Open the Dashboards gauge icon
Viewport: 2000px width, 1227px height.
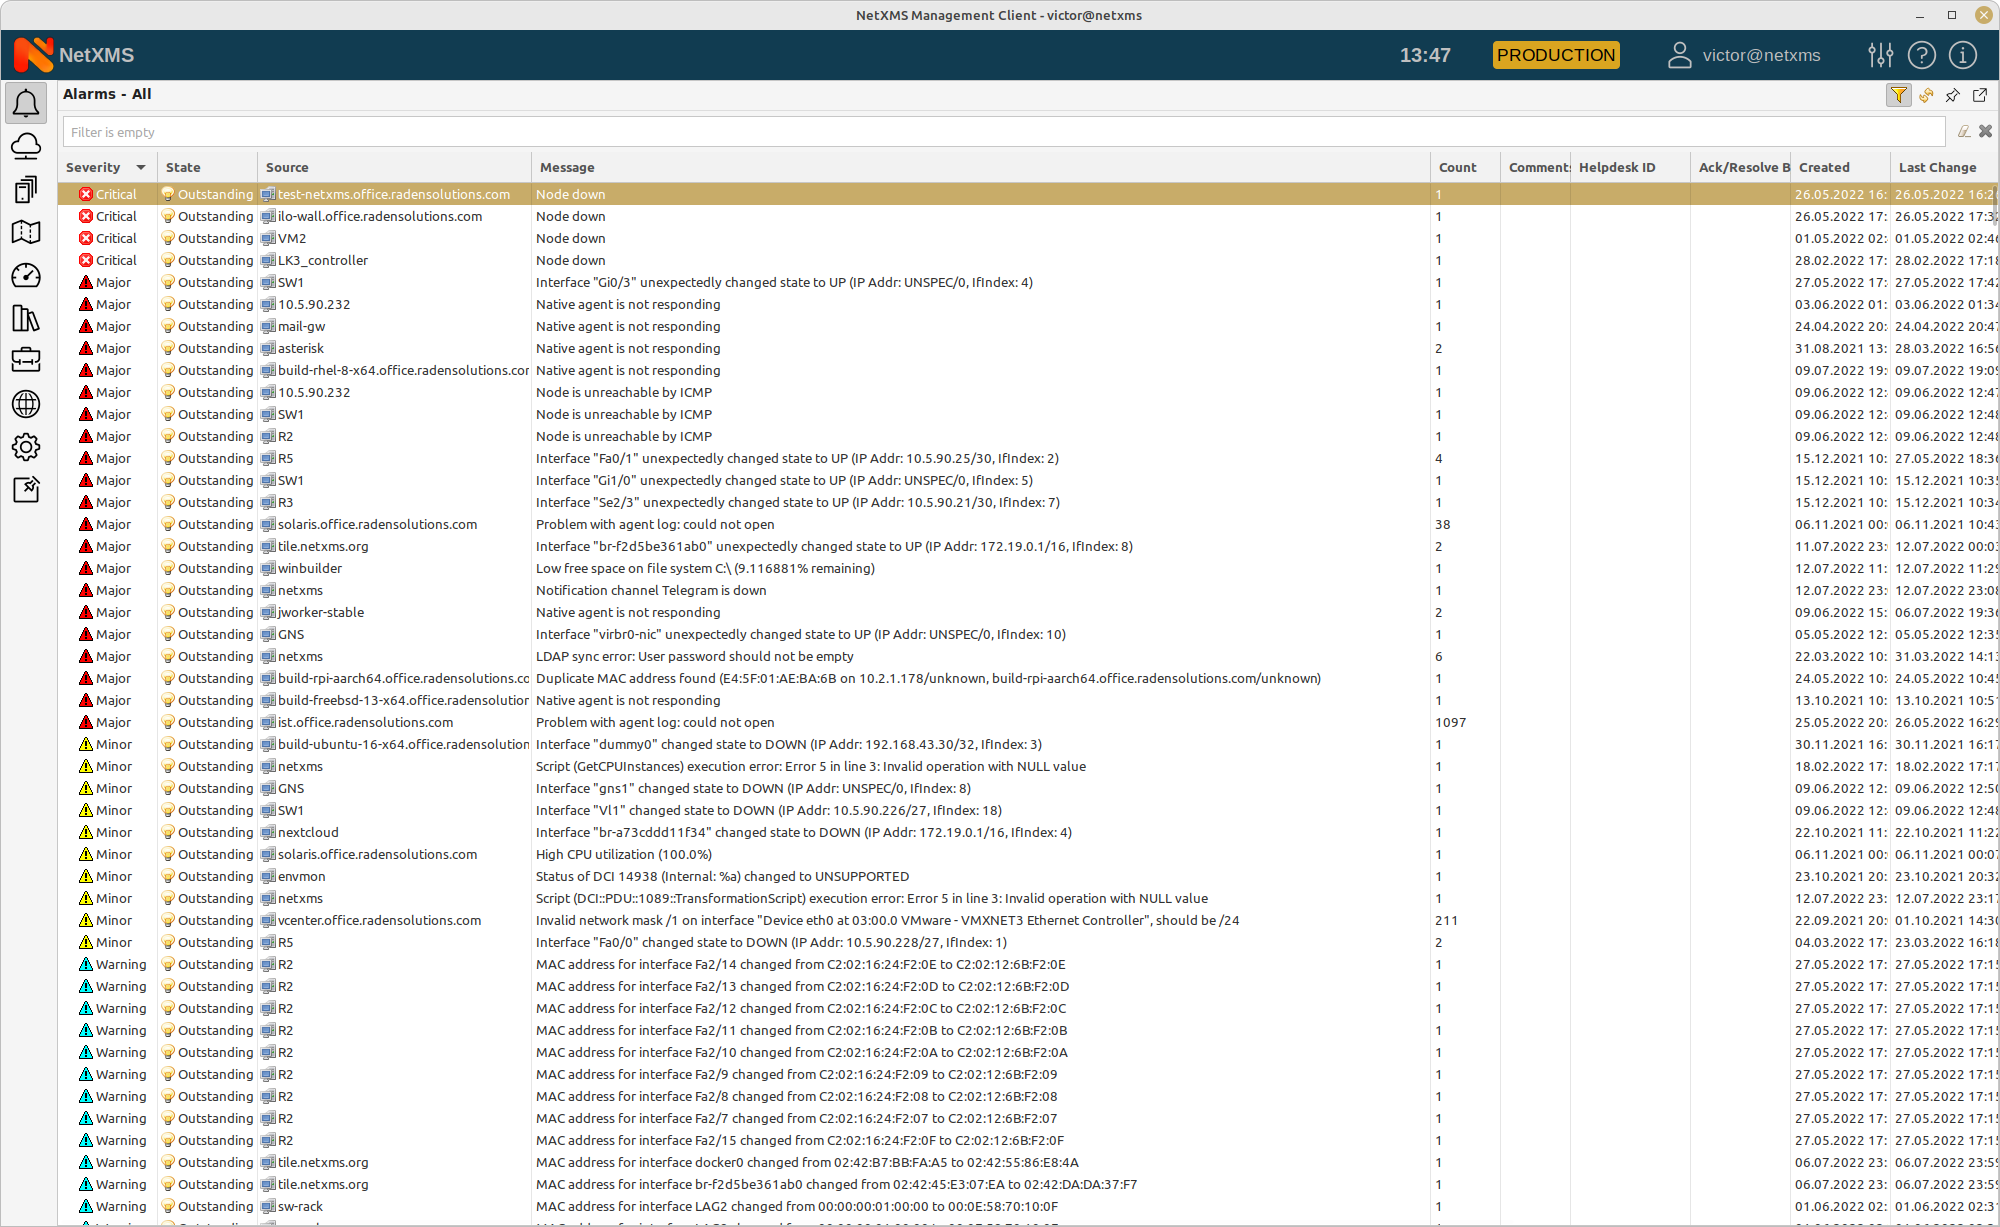pyautogui.click(x=26, y=275)
